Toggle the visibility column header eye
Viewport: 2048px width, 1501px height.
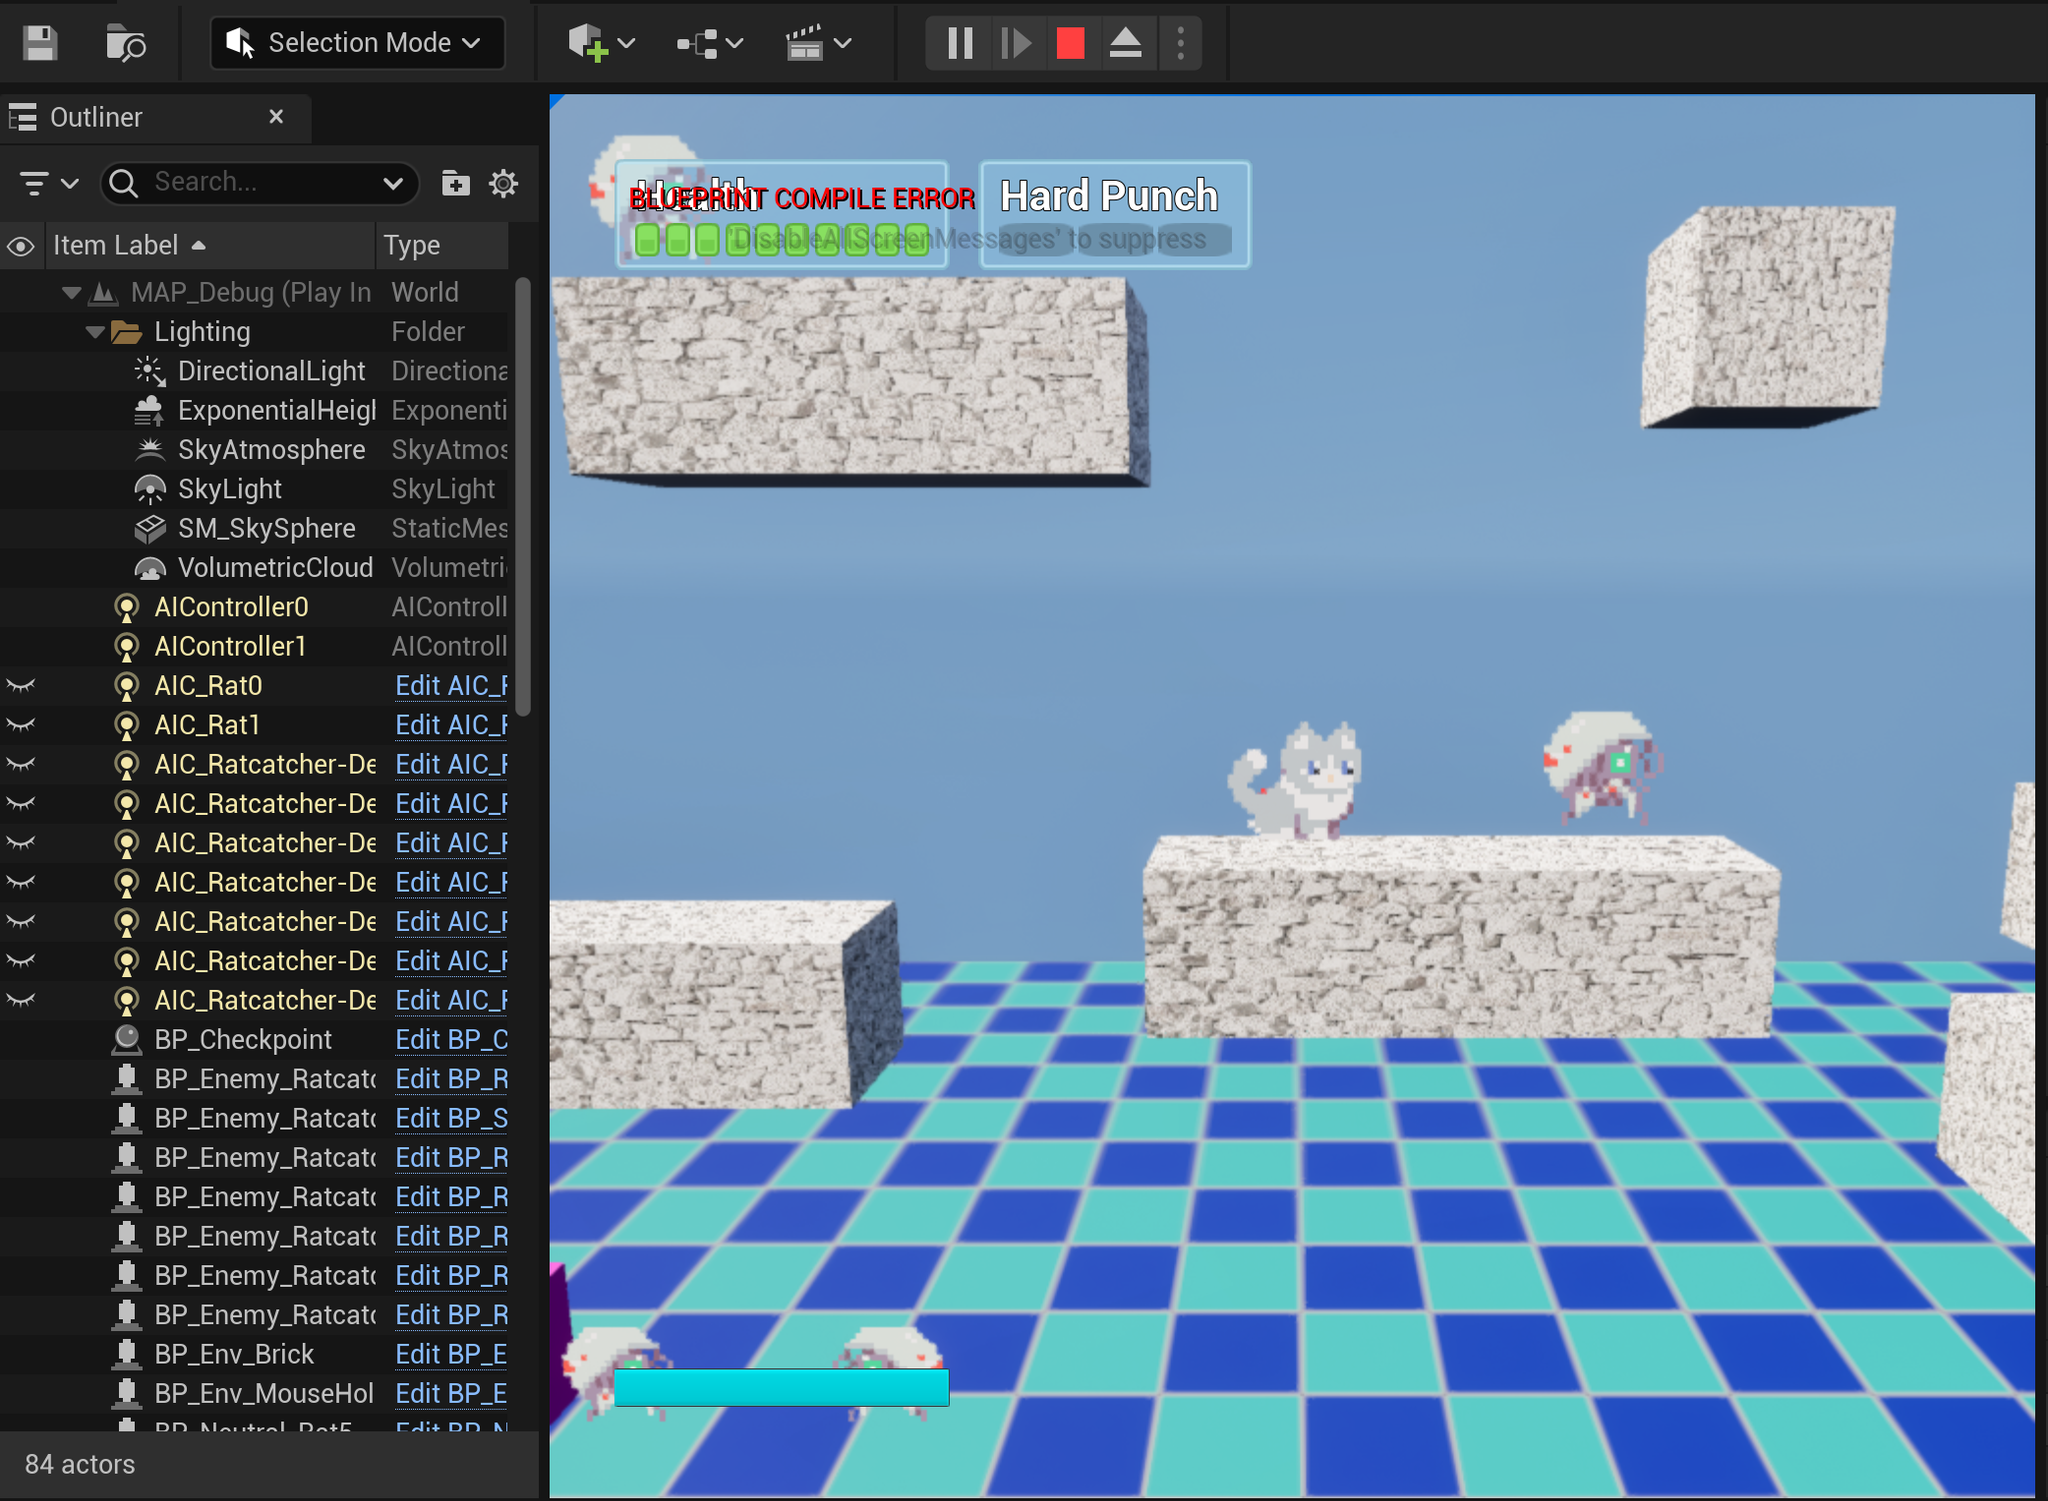point(21,246)
